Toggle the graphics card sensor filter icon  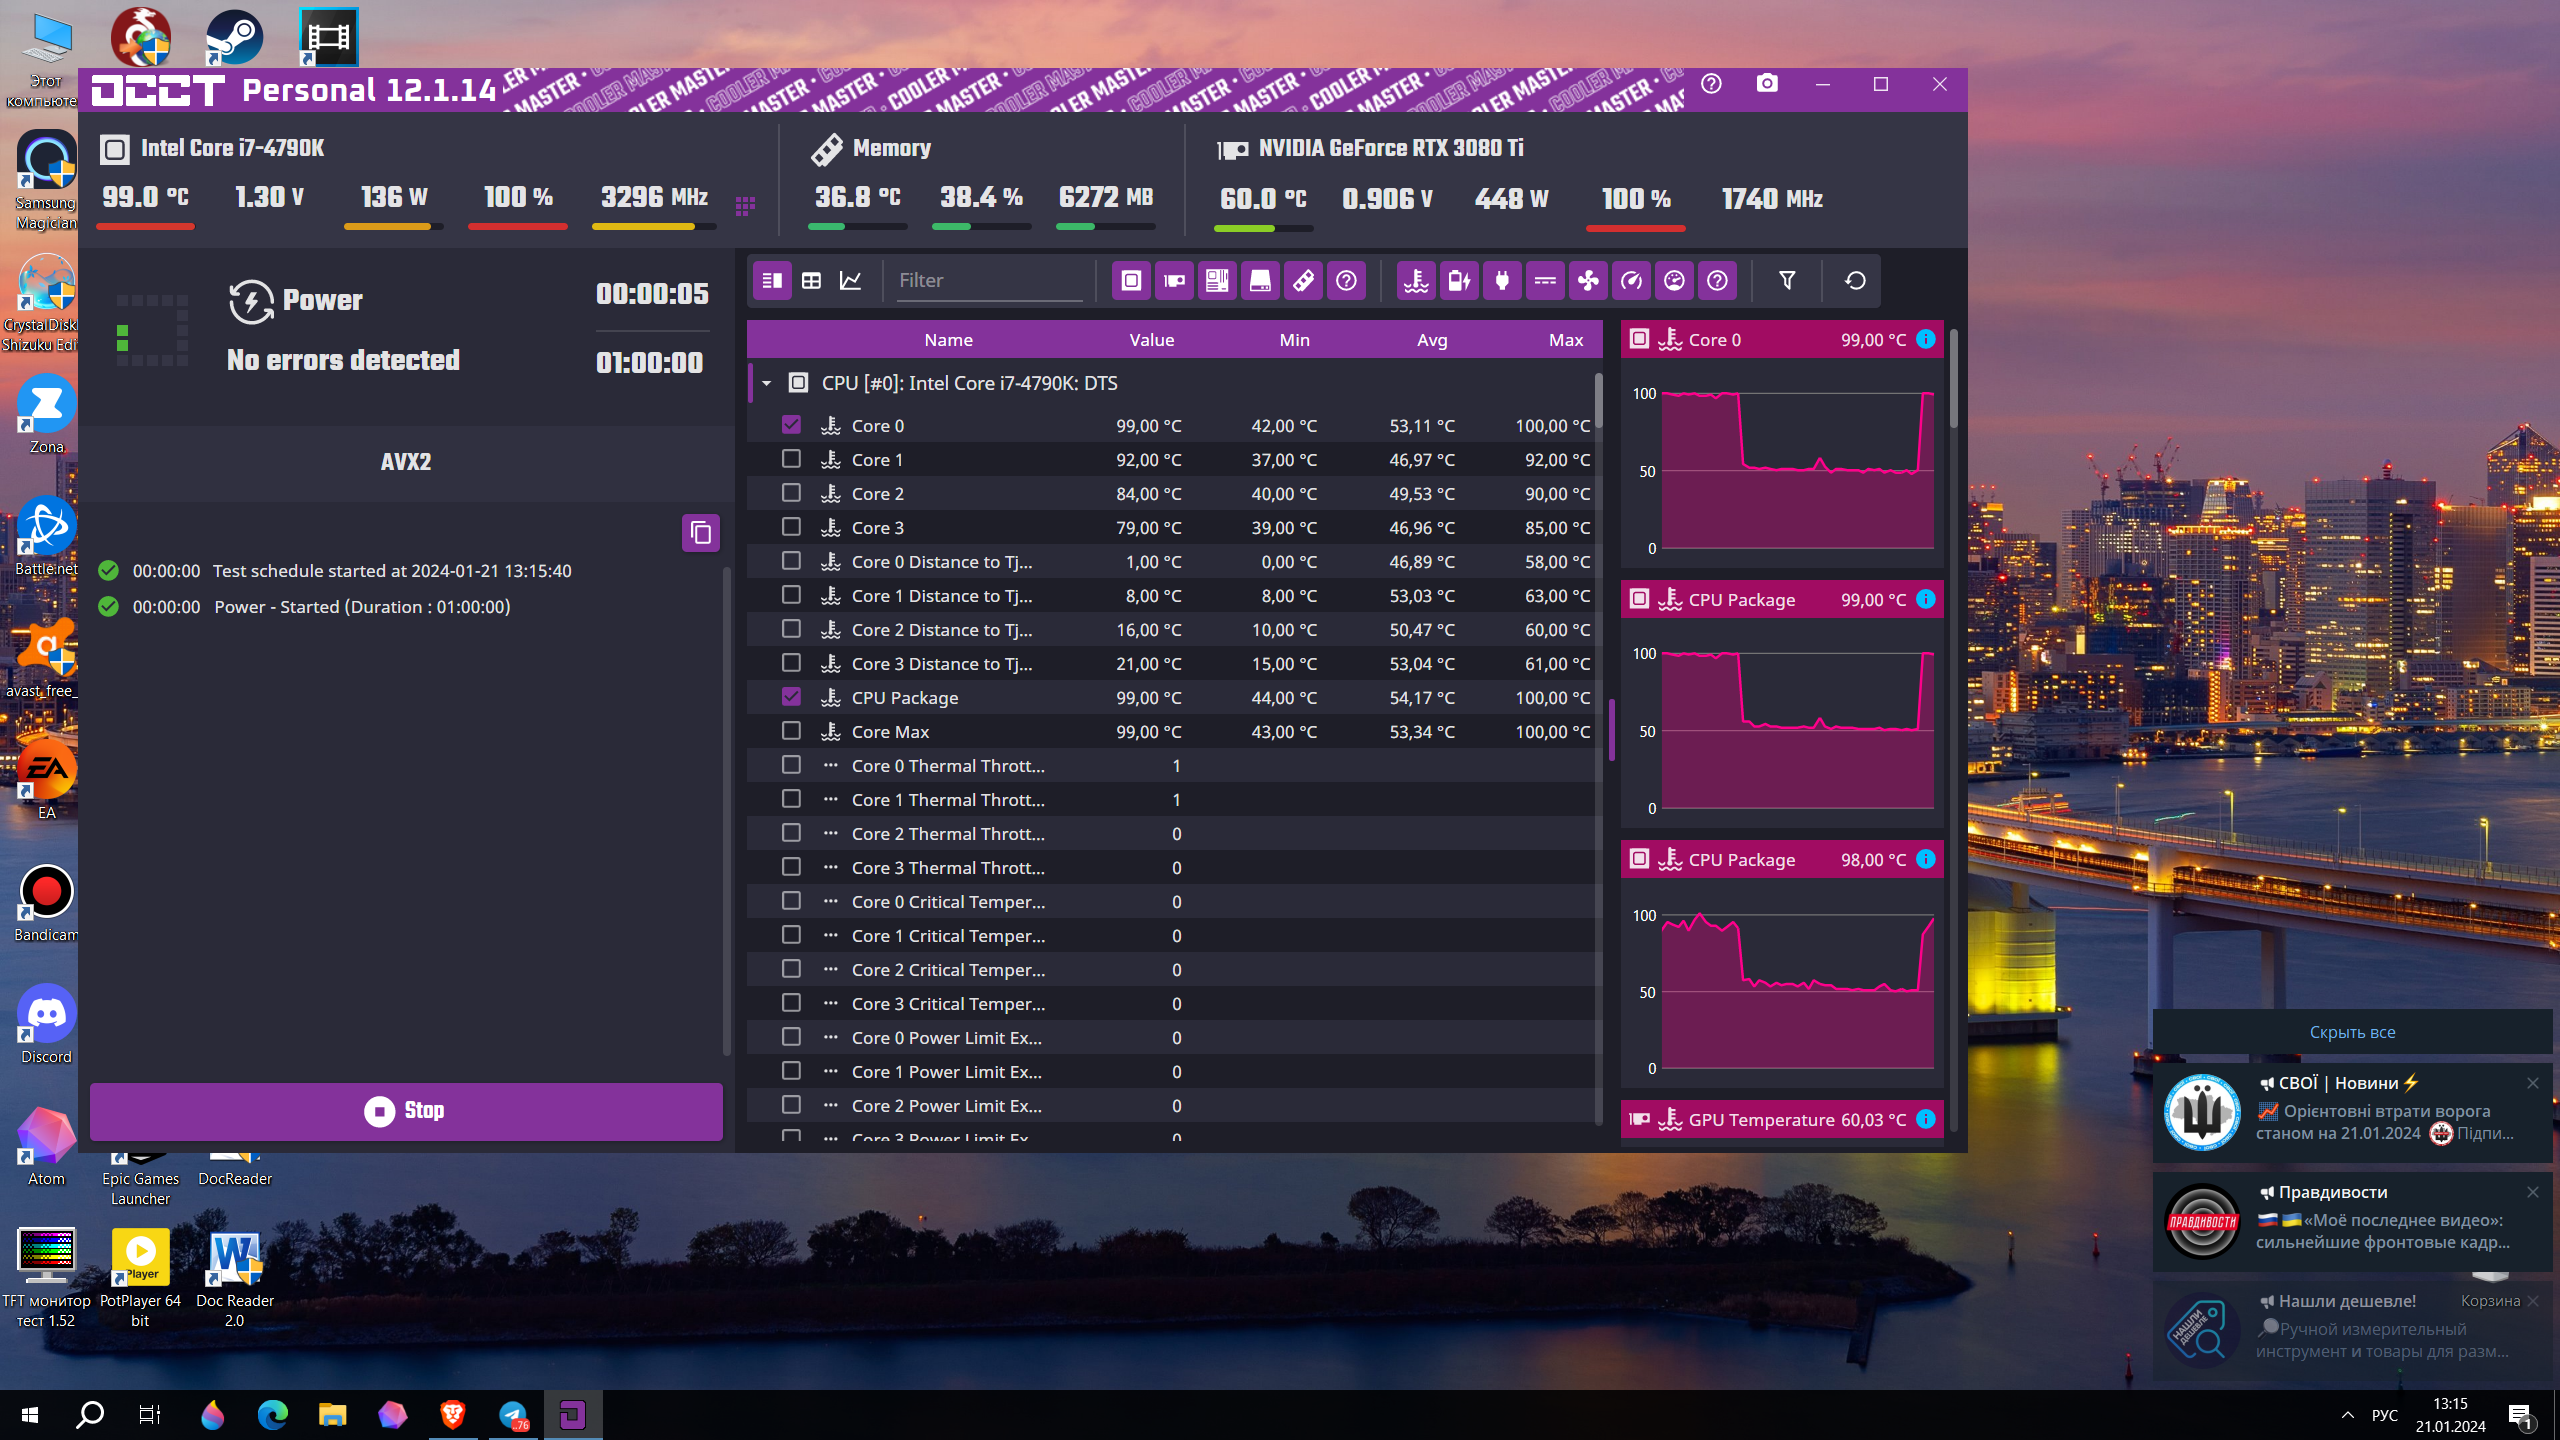pyautogui.click(x=1174, y=281)
